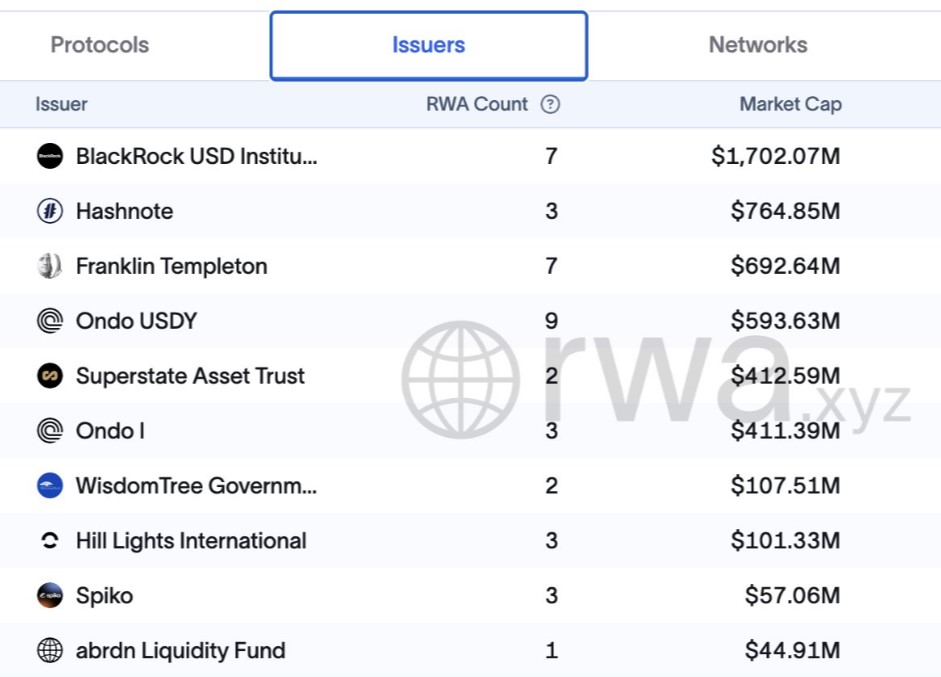Sort table by Market Cap column
Image resolution: width=941 pixels, height=677 pixels.
[x=790, y=104]
